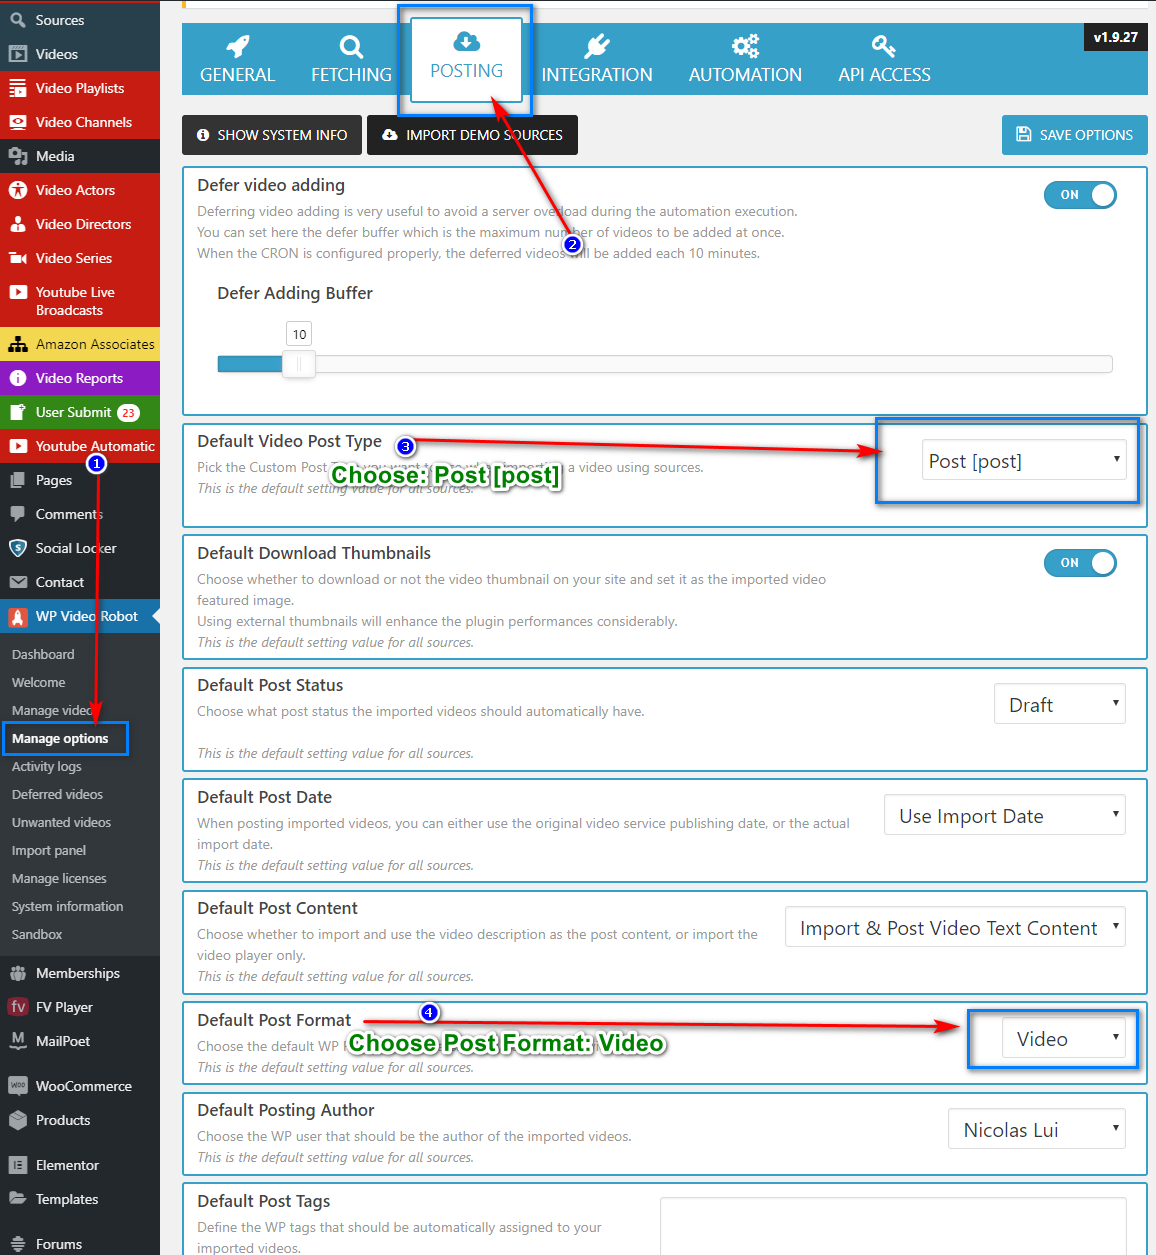The image size is (1156, 1255).
Task: Open the Default Post Format dropdown
Action: click(1063, 1039)
